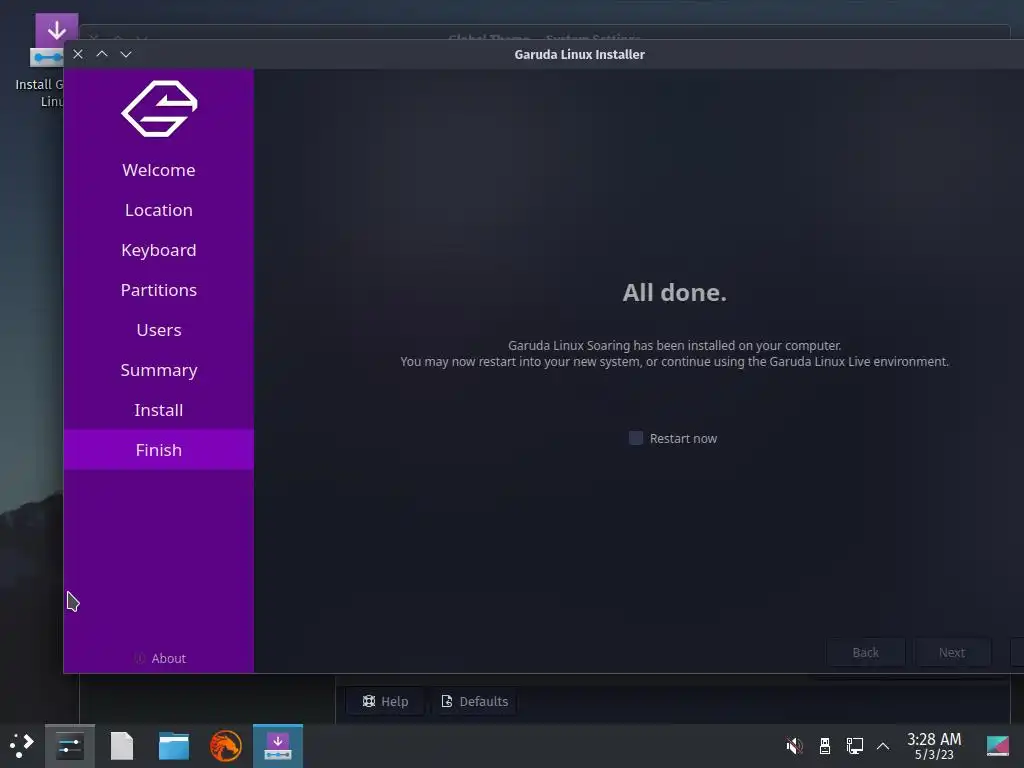Click the Next button in the installer
Image resolution: width=1024 pixels, height=768 pixels.
coord(952,652)
